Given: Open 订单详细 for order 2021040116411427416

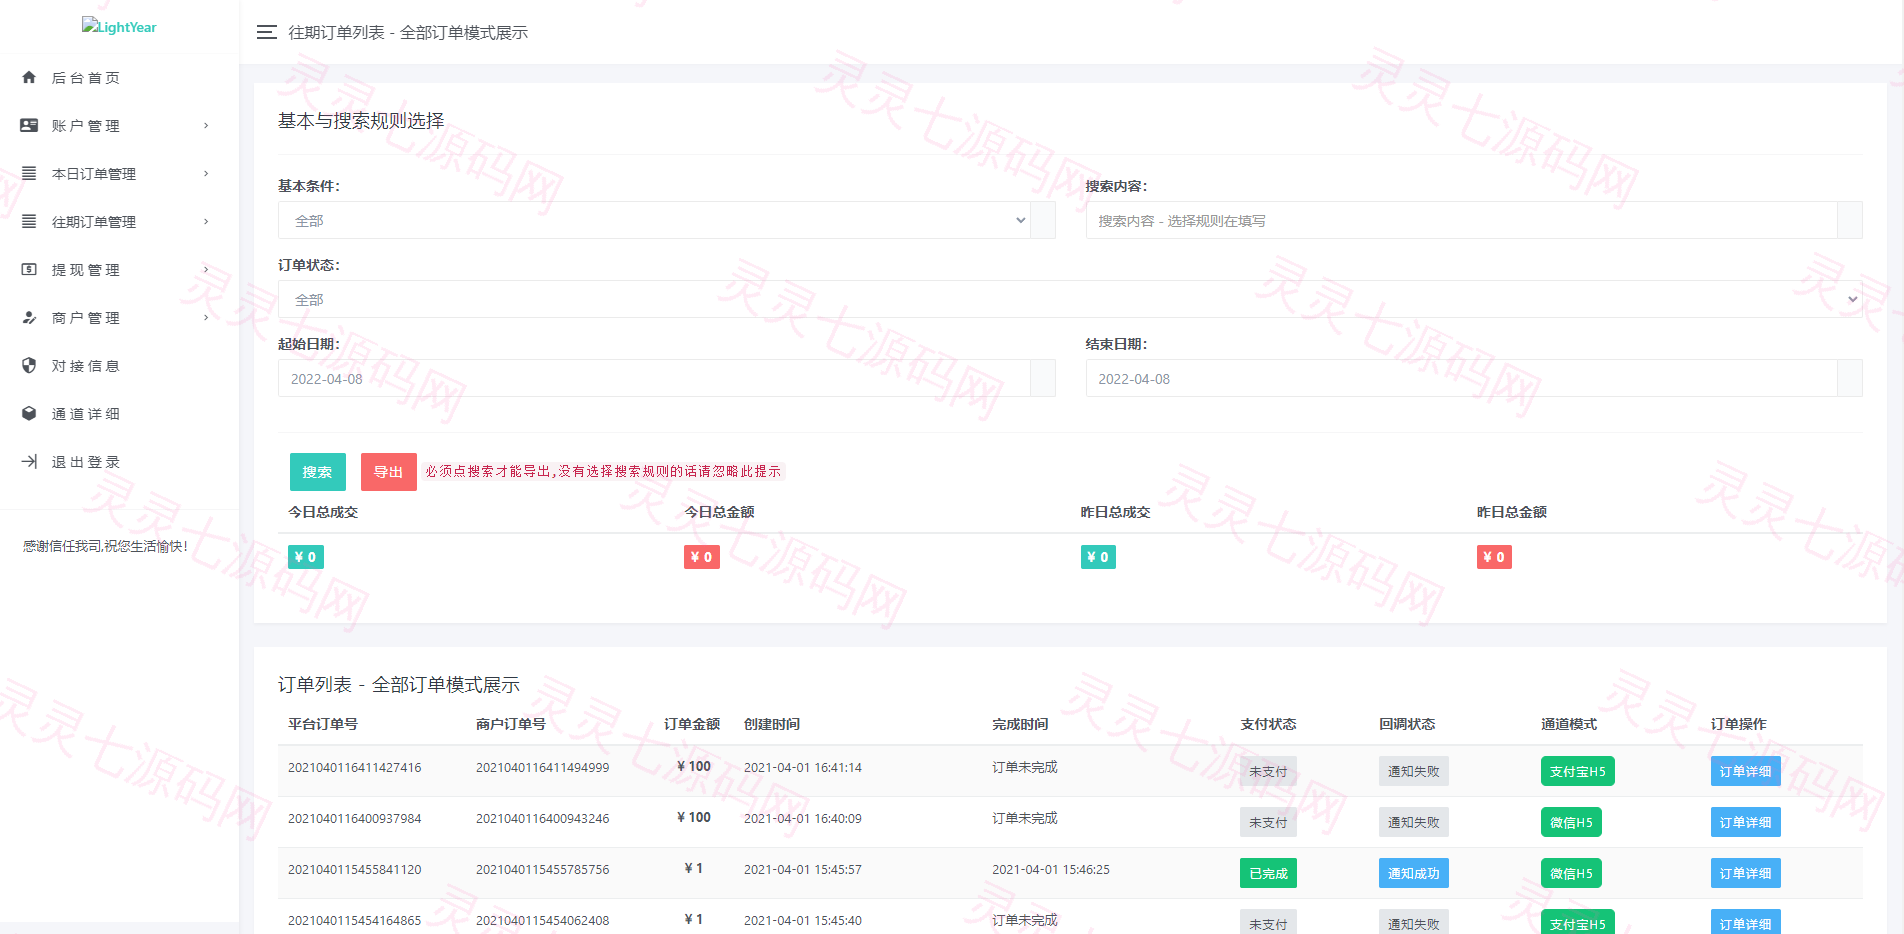Looking at the screenshot, I should pyautogui.click(x=1745, y=771).
